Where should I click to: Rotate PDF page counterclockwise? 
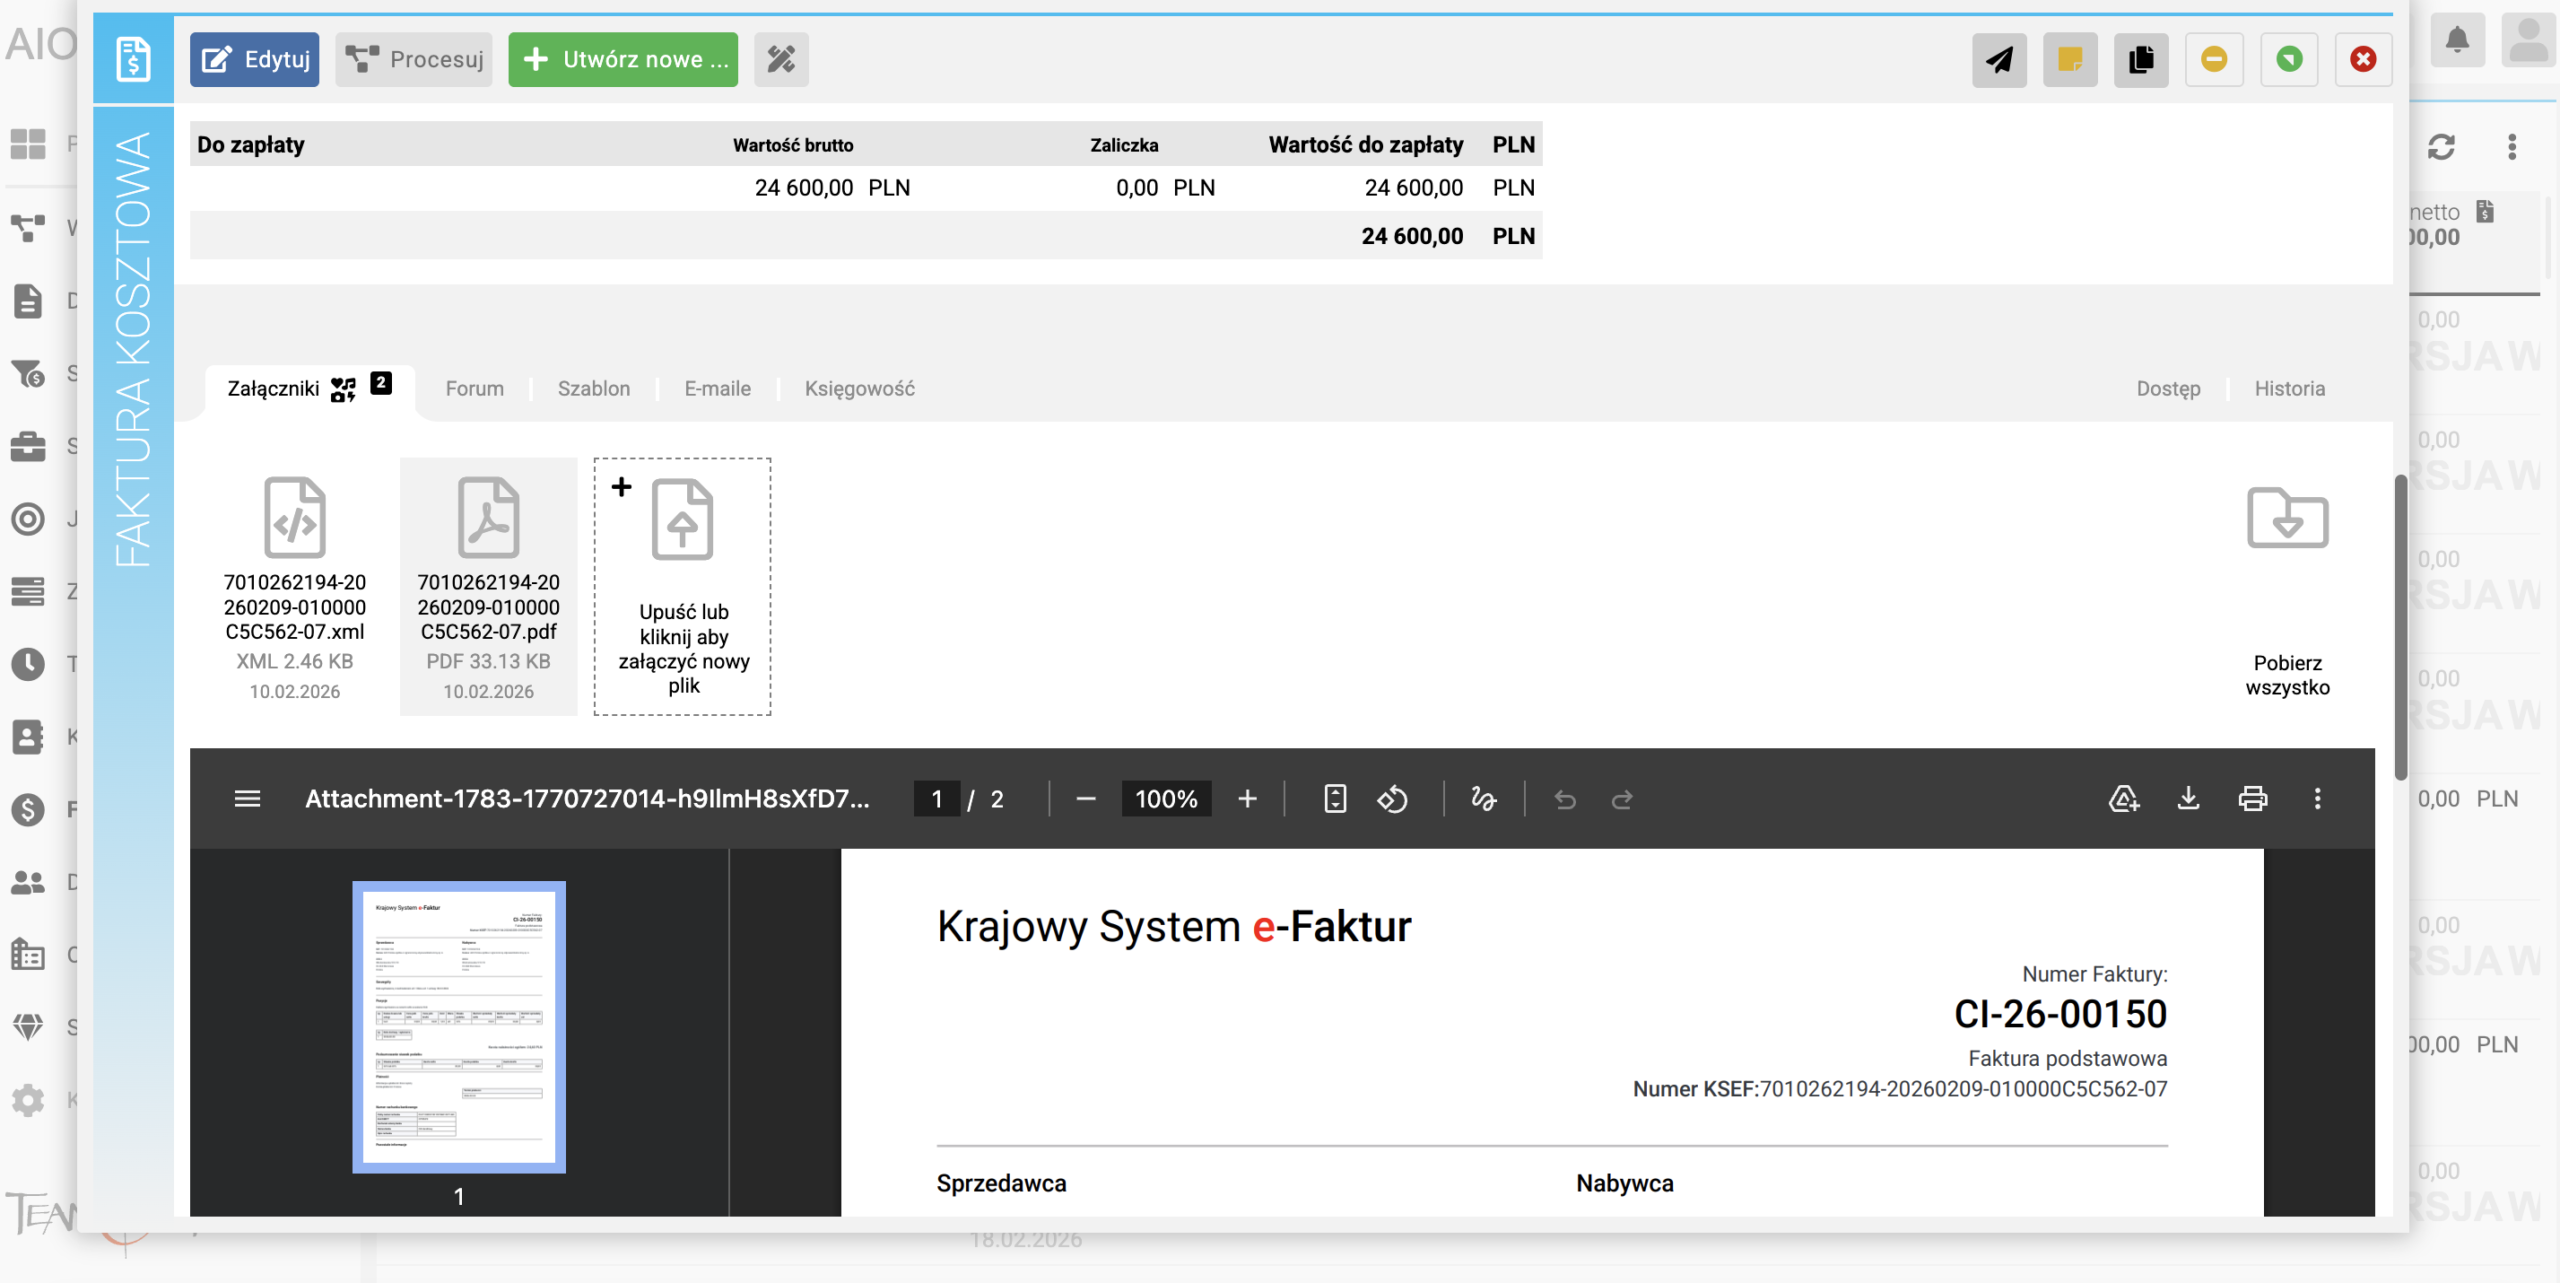tap(1392, 799)
